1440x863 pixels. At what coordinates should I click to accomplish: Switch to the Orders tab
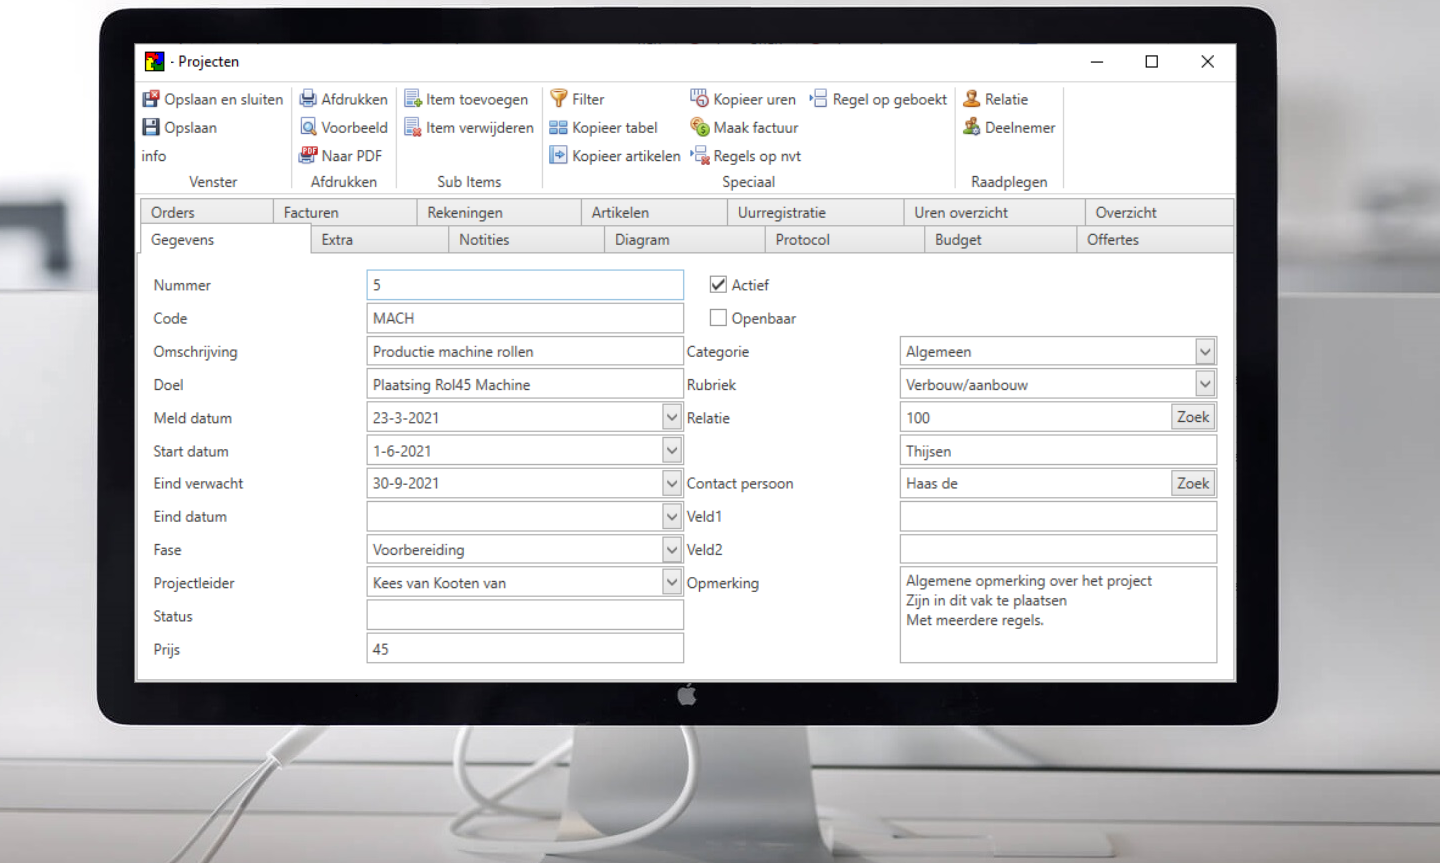[206, 212]
